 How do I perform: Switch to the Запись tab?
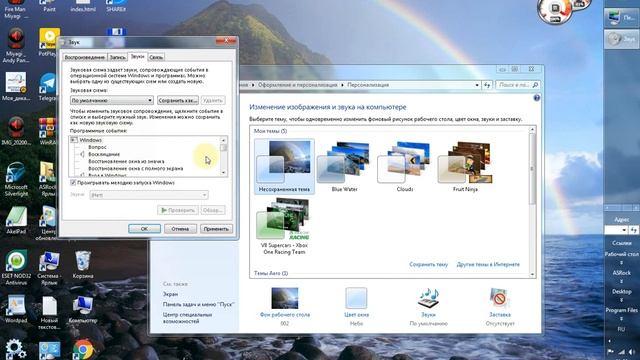point(117,57)
